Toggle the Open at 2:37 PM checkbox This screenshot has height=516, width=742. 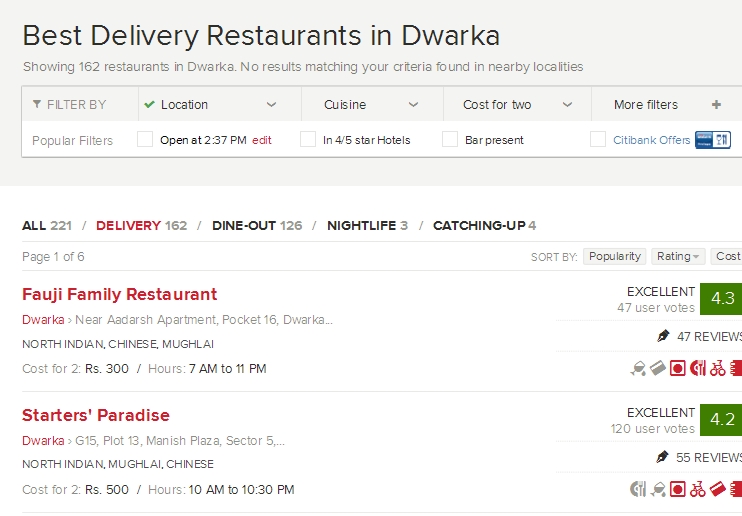tap(145, 140)
